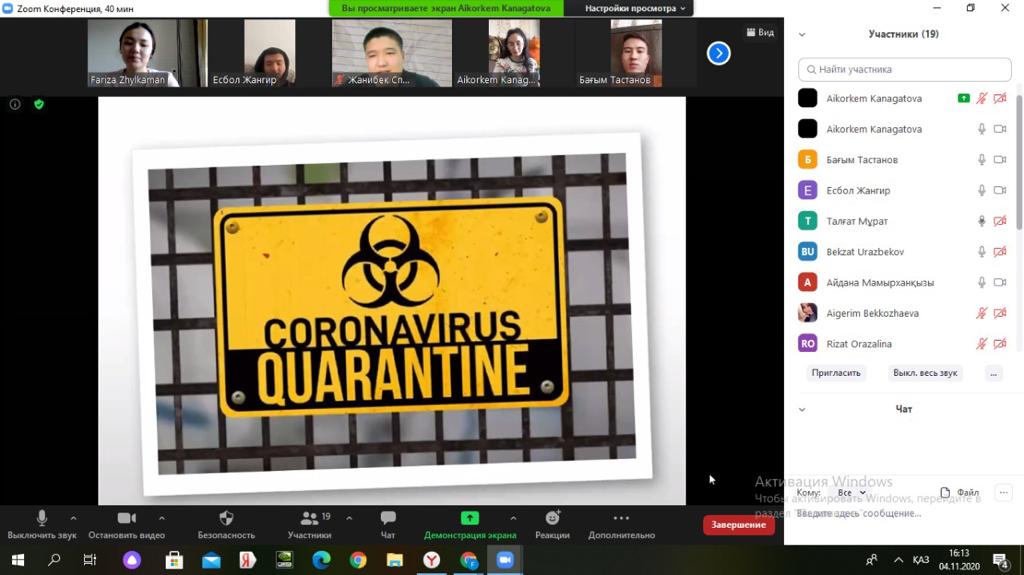Select Bekzat Urazbekov in participants list
This screenshot has width=1024, height=575.
click(x=904, y=252)
